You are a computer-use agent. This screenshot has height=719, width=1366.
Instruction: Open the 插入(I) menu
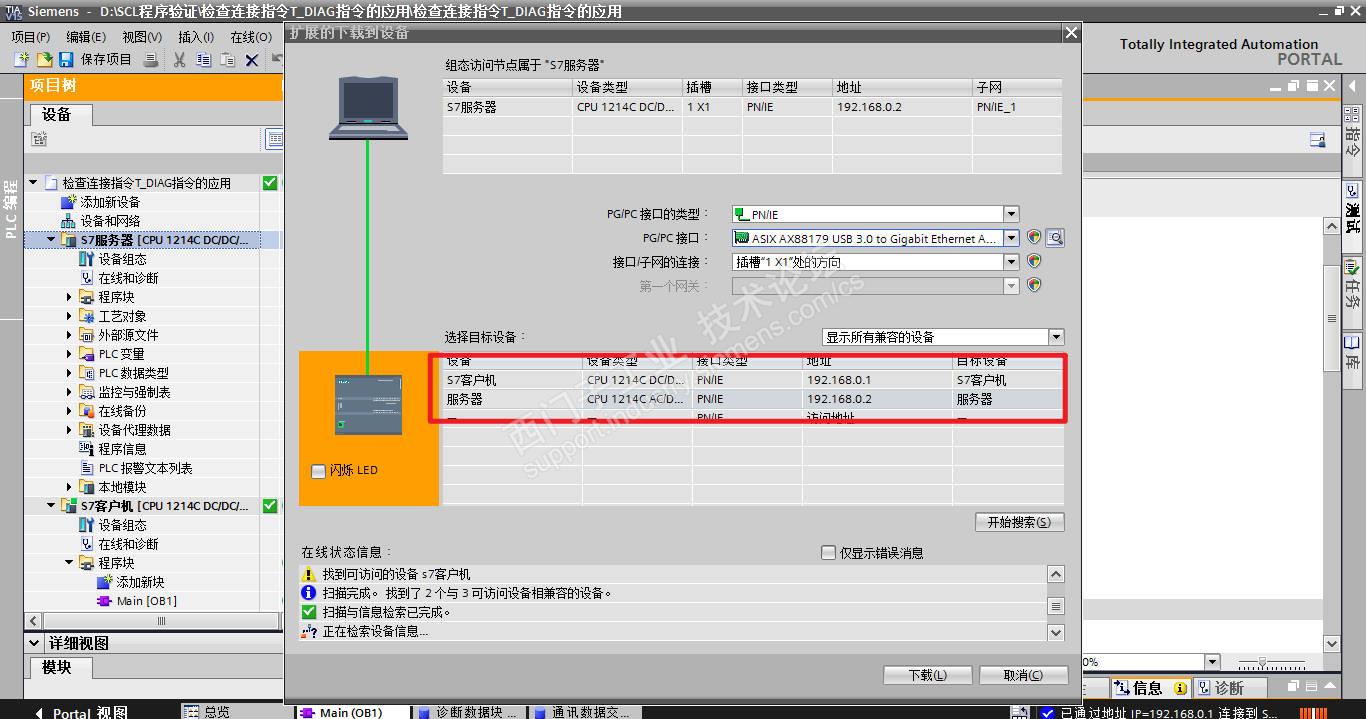coord(196,37)
